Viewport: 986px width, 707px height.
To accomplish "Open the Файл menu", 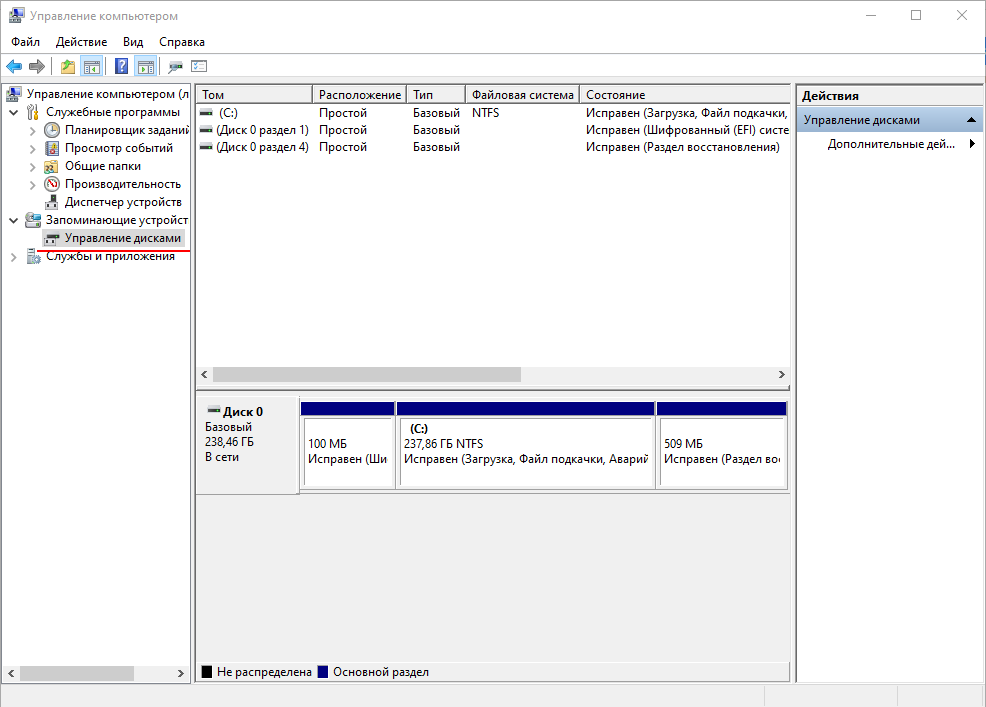I will point(25,42).
